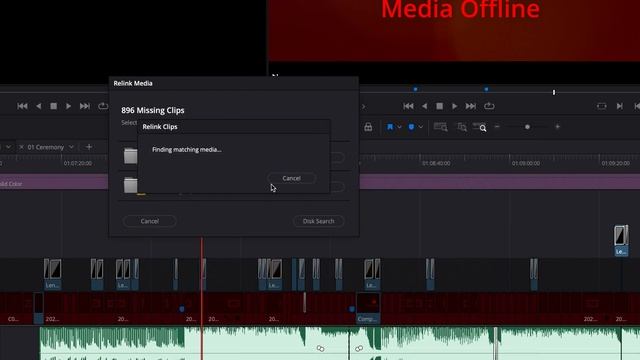Select the detail zoom icon
Screen dimensions: 640x360
pos(462,127)
